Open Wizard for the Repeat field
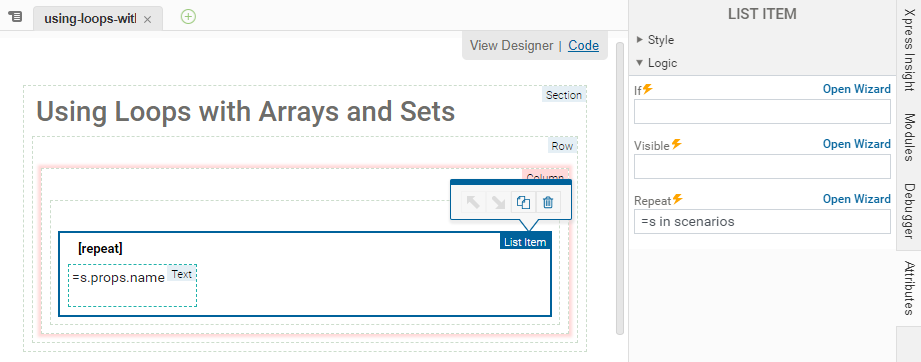The image size is (921, 362). [x=856, y=199]
